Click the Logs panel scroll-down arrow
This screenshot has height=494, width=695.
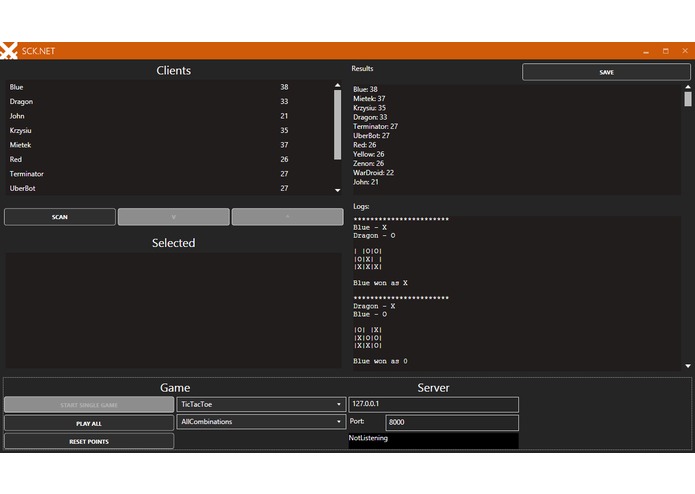click(688, 366)
